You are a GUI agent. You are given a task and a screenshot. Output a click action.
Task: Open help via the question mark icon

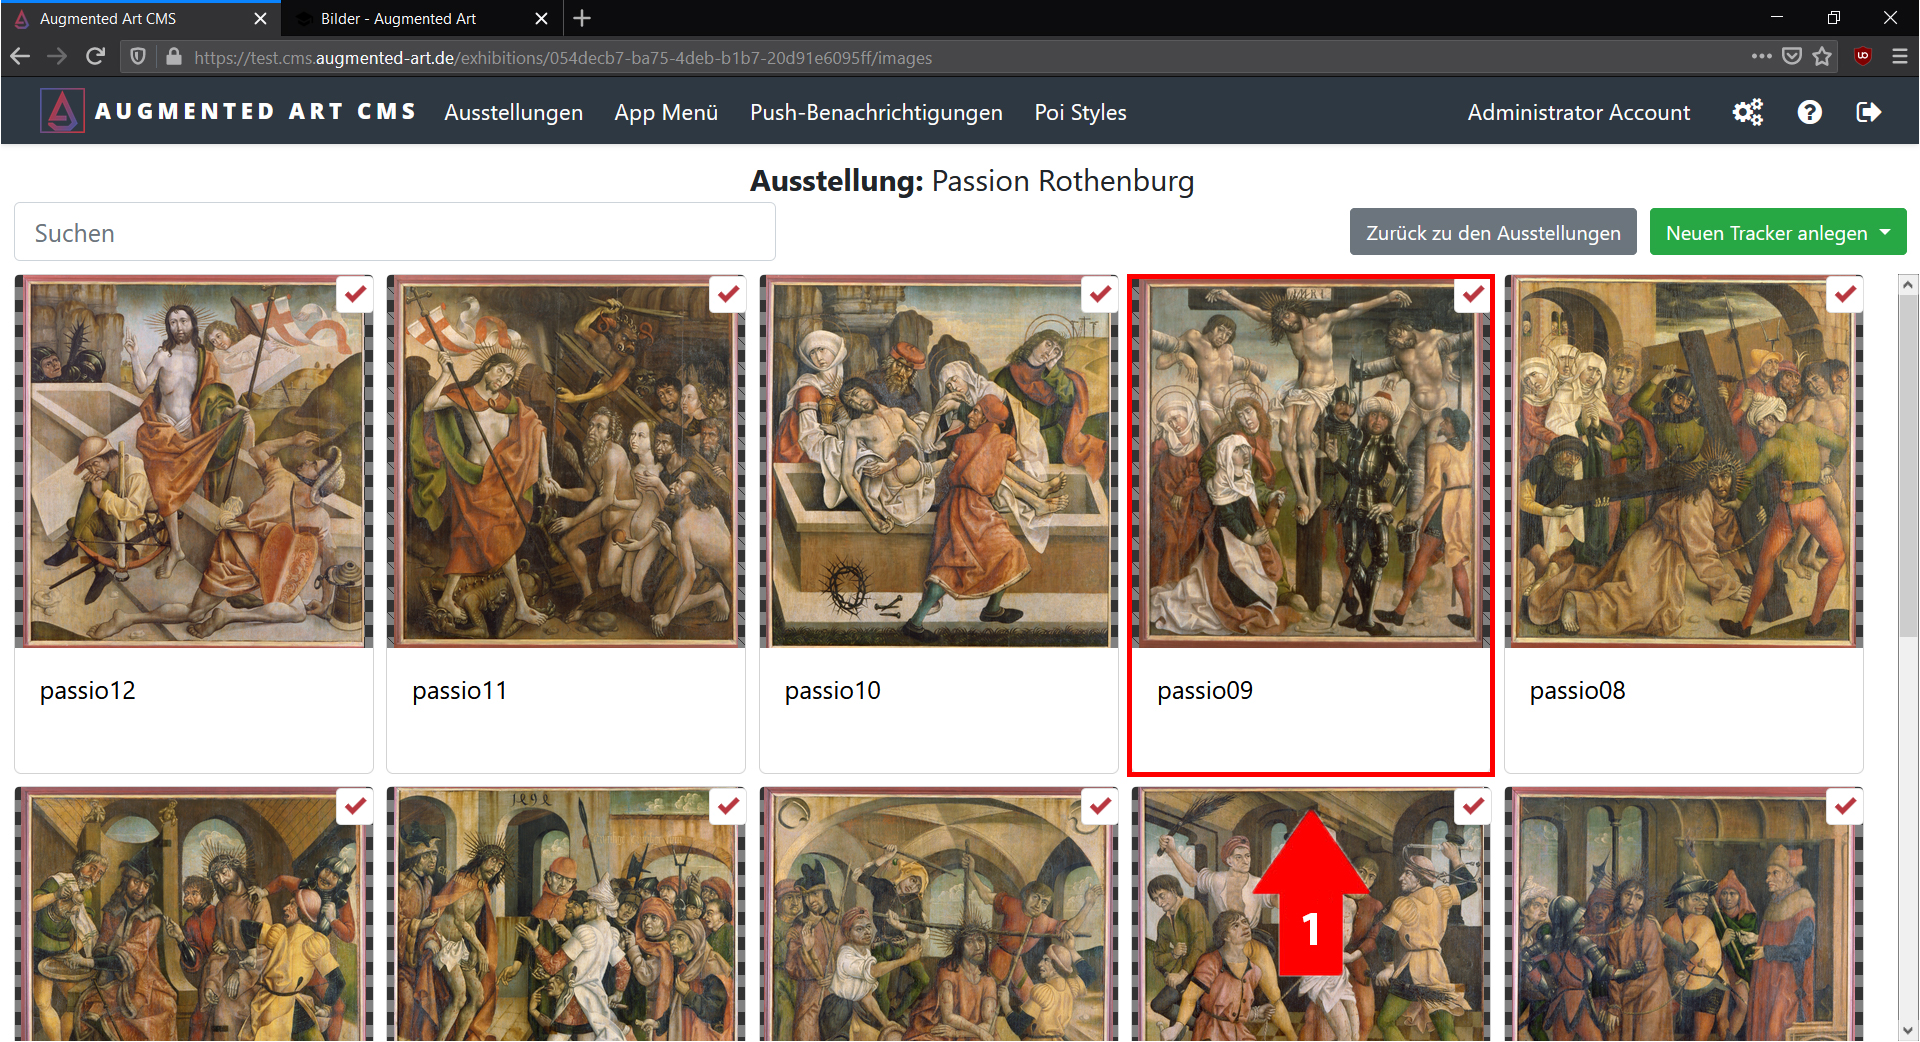click(1809, 112)
